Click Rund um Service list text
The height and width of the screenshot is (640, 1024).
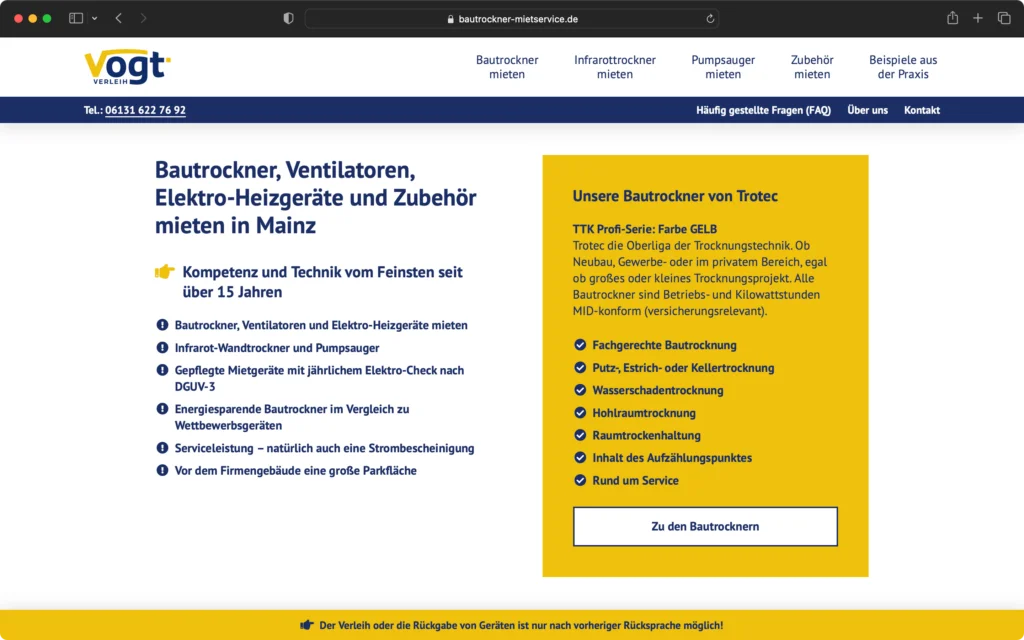(x=635, y=481)
